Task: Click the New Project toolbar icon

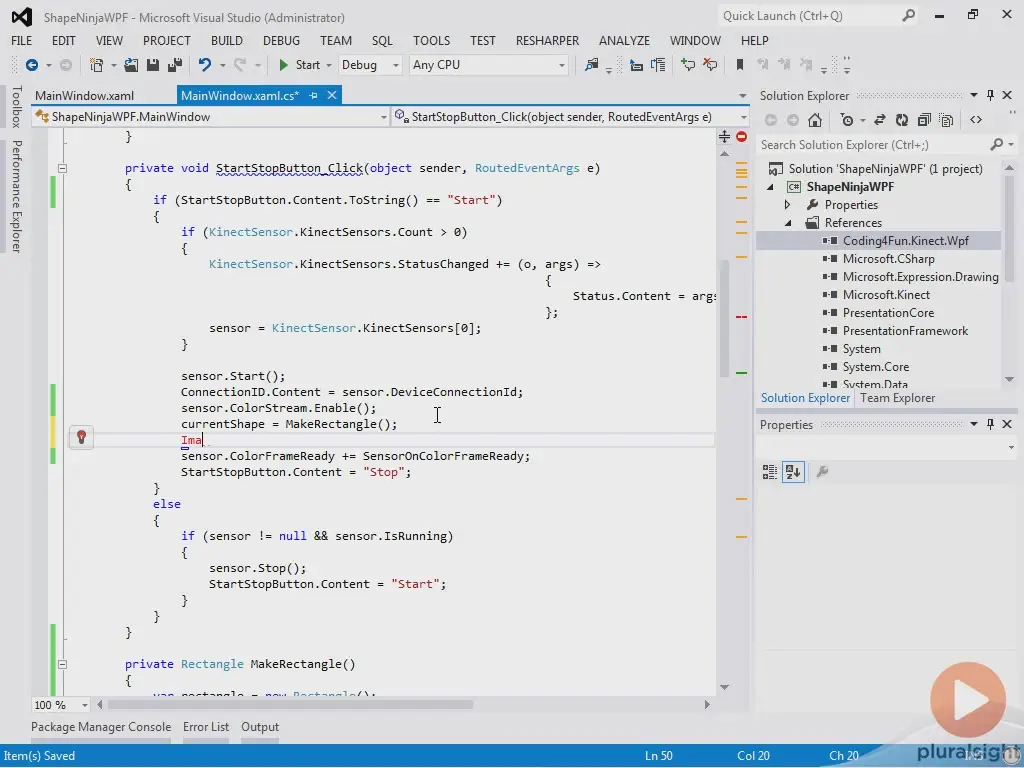Action: click(x=97, y=65)
